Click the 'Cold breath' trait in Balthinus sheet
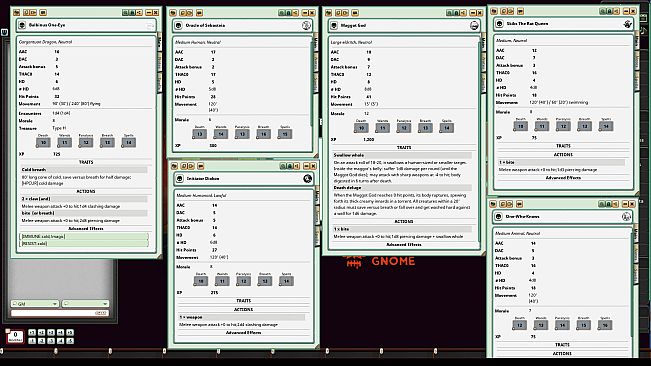651x366 pixels. 84,170
